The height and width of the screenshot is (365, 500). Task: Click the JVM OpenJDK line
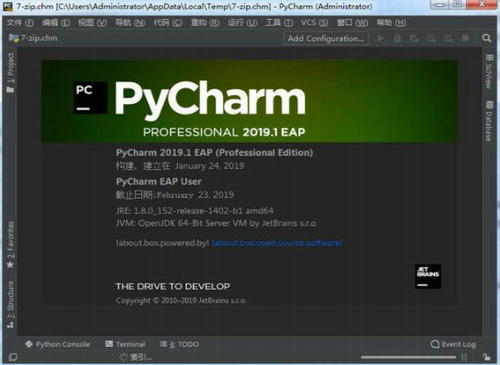[216, 223]
